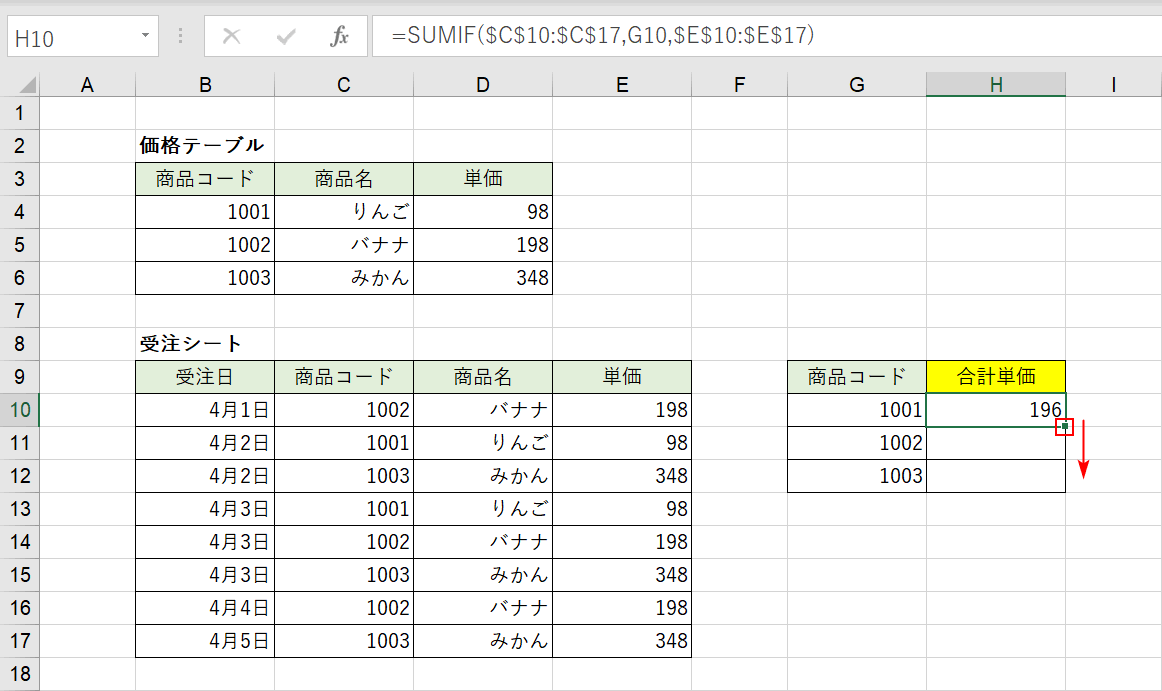The height and width of the screenshot is (691, 1162).
Task: Open the Name Box dropdown arrow
Action: [x=145, y=36]
